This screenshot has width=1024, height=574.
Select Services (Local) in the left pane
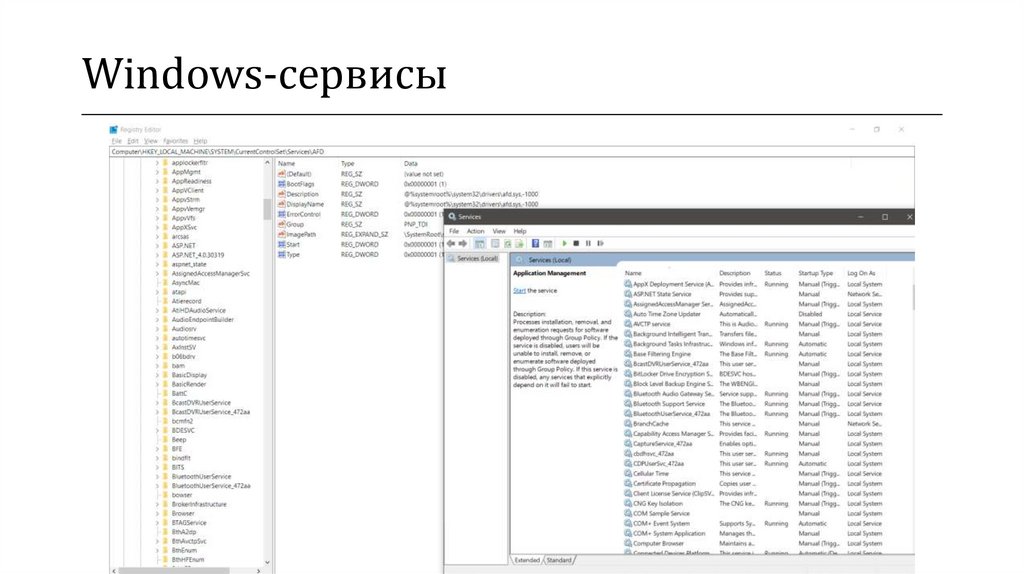point(476,258)
